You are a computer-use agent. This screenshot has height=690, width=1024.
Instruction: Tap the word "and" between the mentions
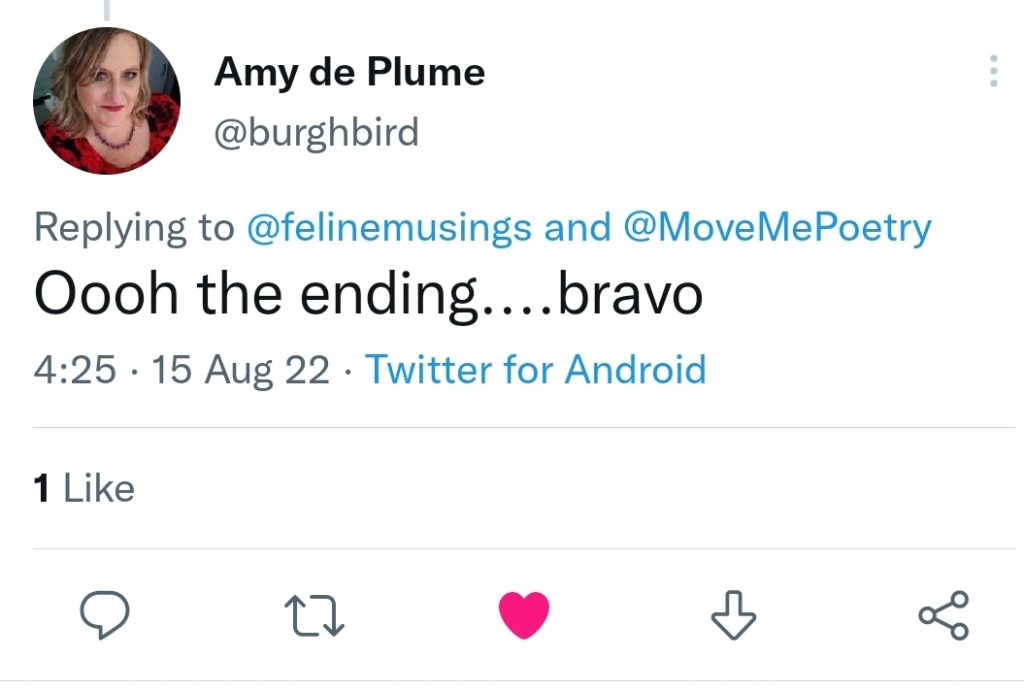pyautogui.click(x=577, y=228)
